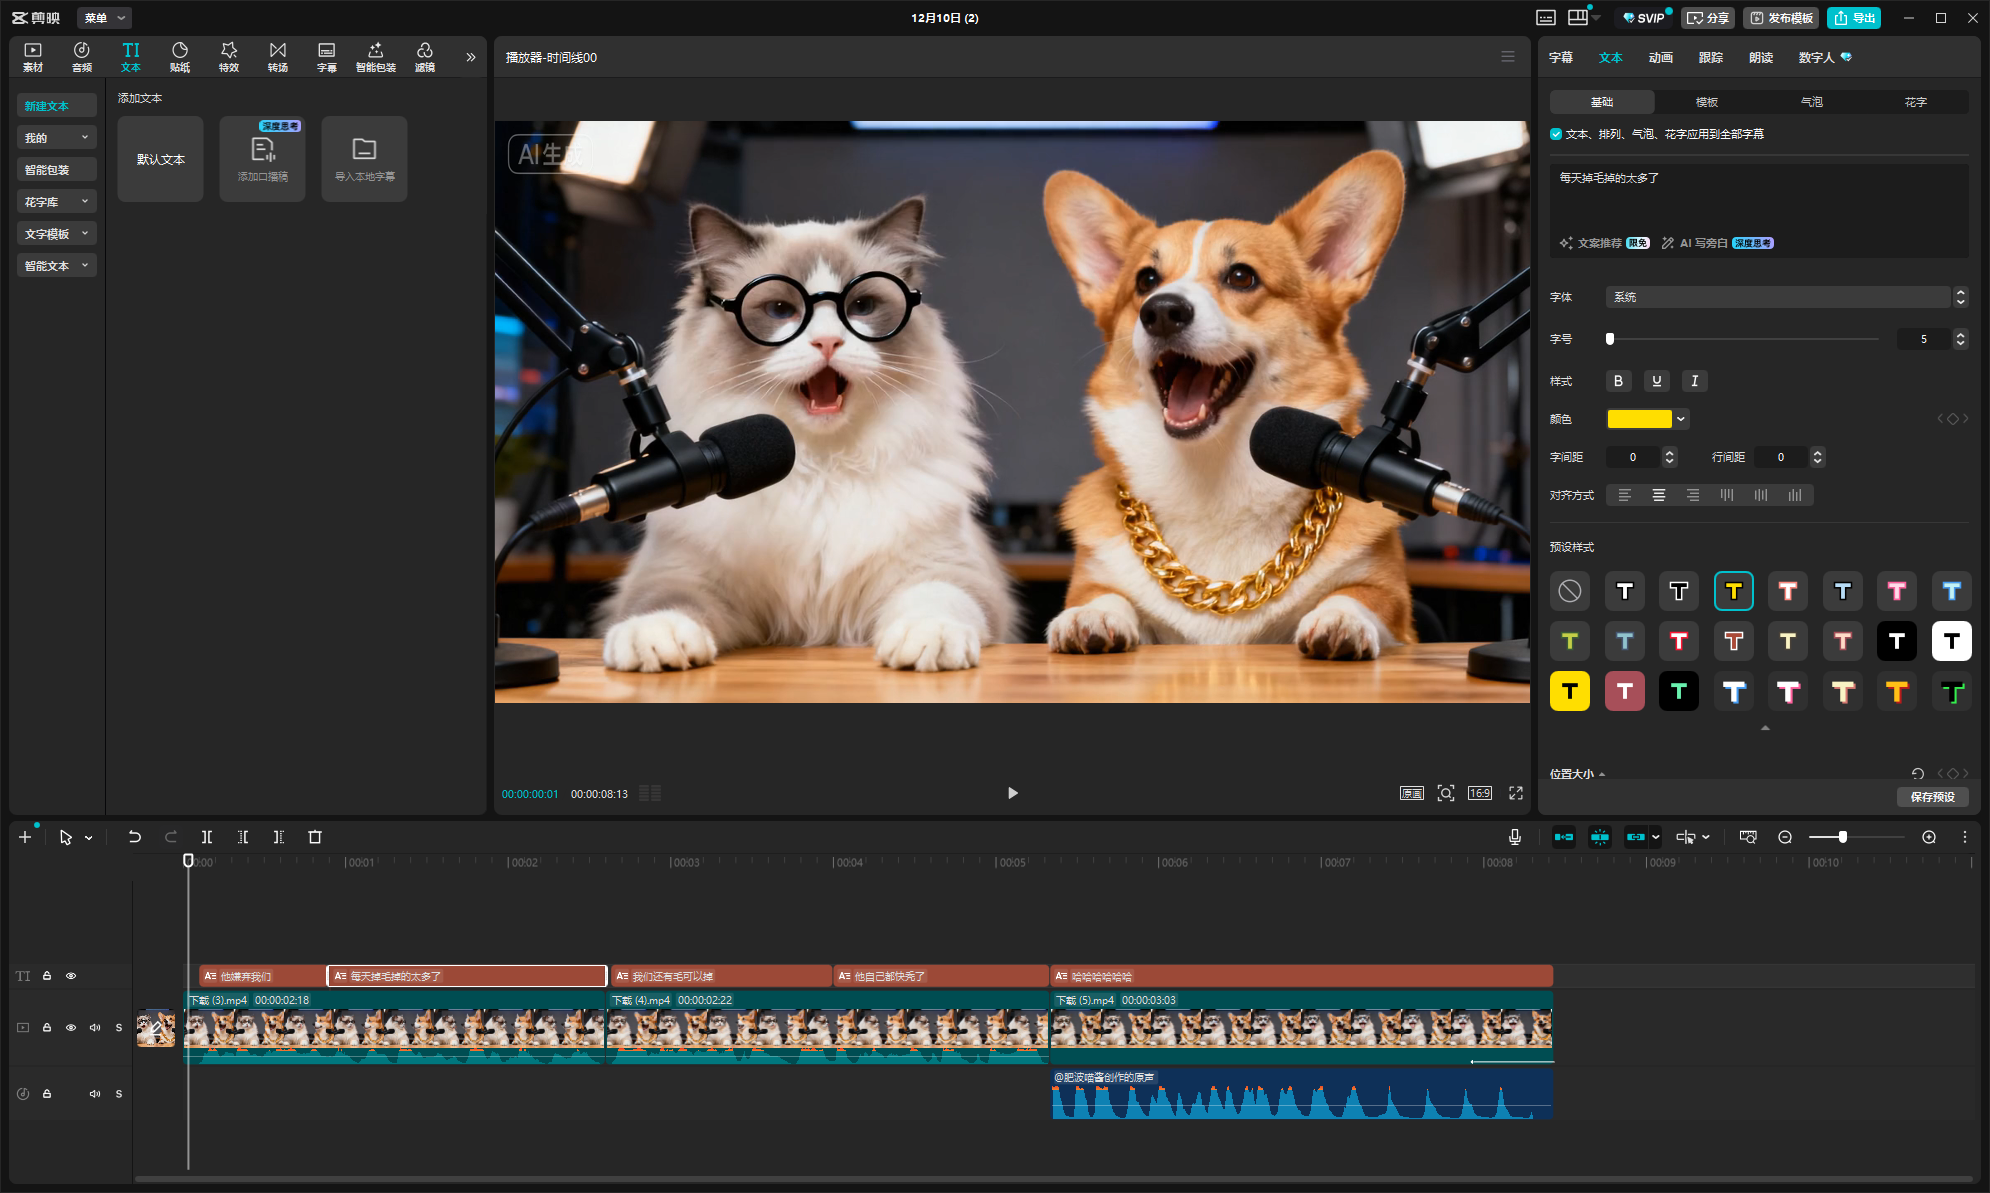Open the 字体 font dropdown
This screenshot has width=1990, height=1193.
pyautogui.click(x=1779, y=297)
